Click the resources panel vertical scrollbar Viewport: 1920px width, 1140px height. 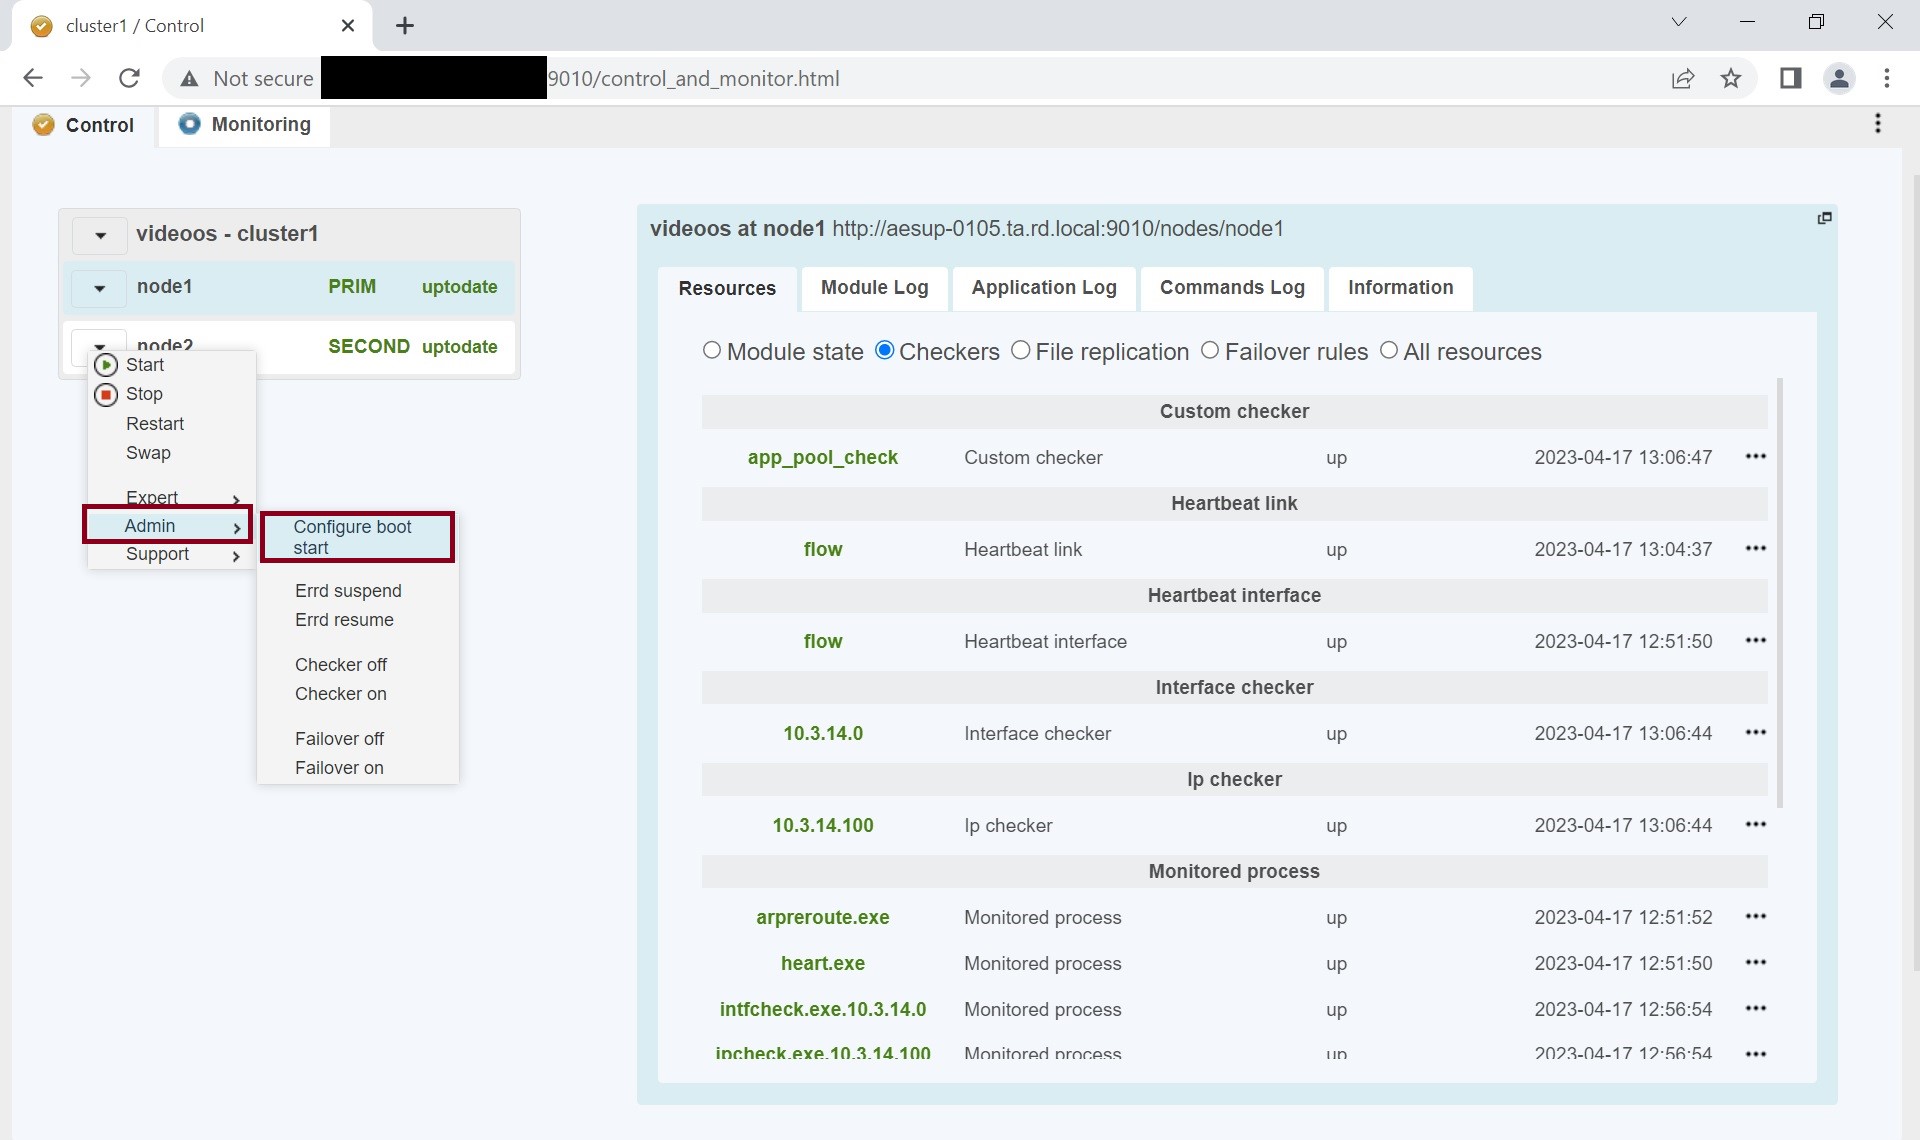(x=1782, y=590)
